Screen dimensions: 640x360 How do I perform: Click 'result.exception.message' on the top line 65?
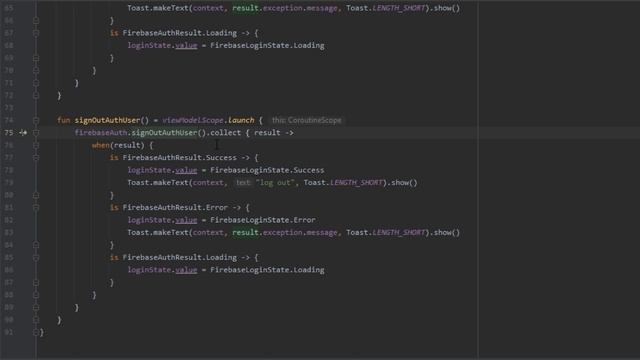(285, 8)
